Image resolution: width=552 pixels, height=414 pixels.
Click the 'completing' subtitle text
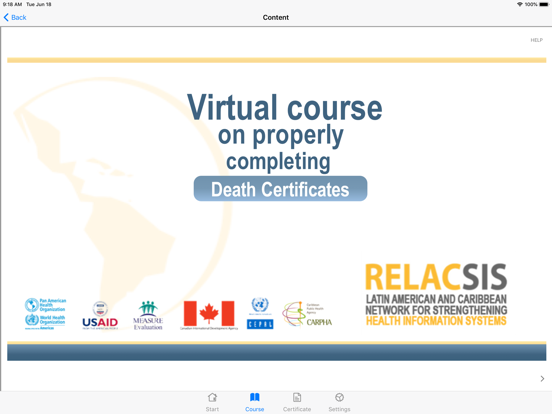[278, 162]
